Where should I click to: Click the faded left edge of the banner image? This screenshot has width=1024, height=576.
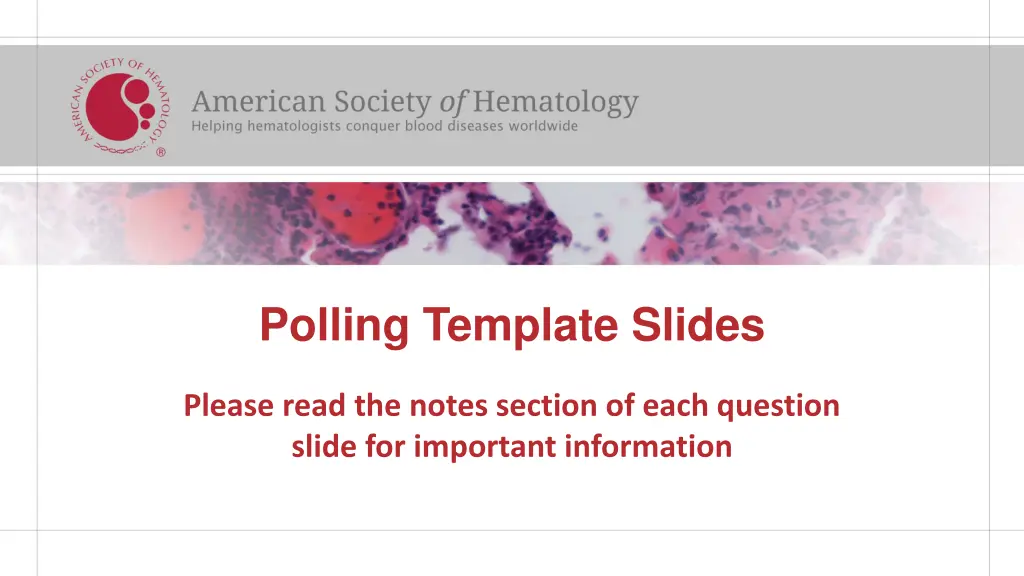[x=30, y=225]
